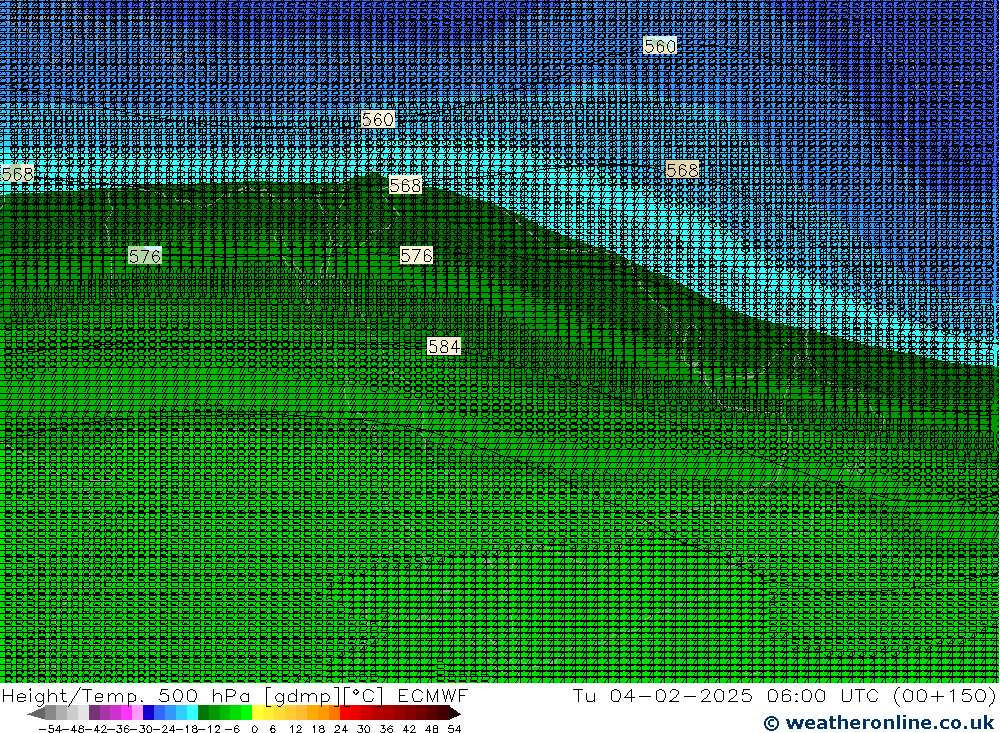
Task: Click the 560 label in the dark blue zone
Action: 660,46
